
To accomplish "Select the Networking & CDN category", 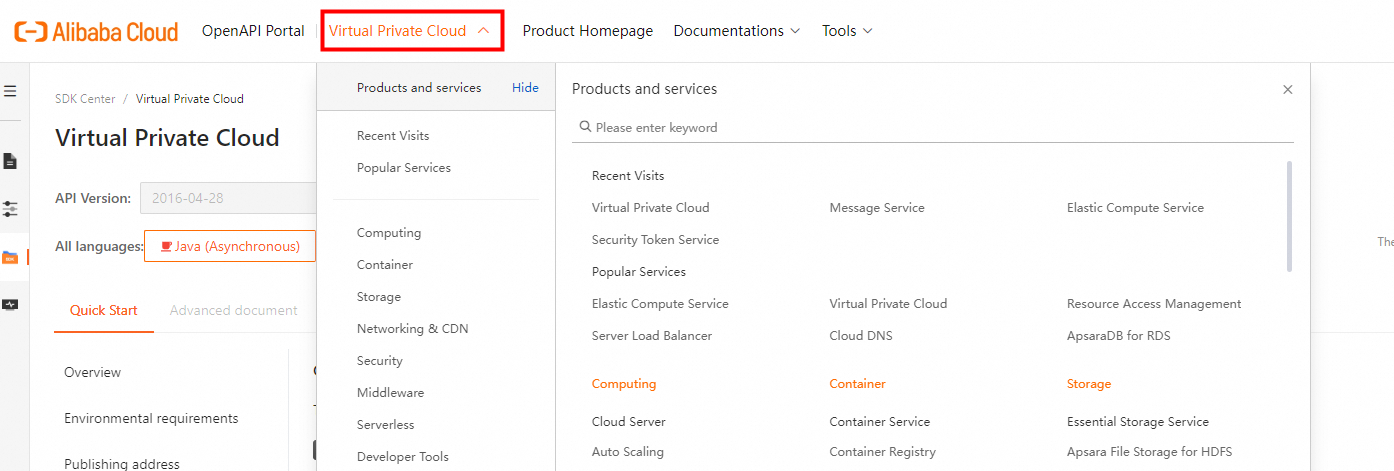I will [x=412, y=329].
